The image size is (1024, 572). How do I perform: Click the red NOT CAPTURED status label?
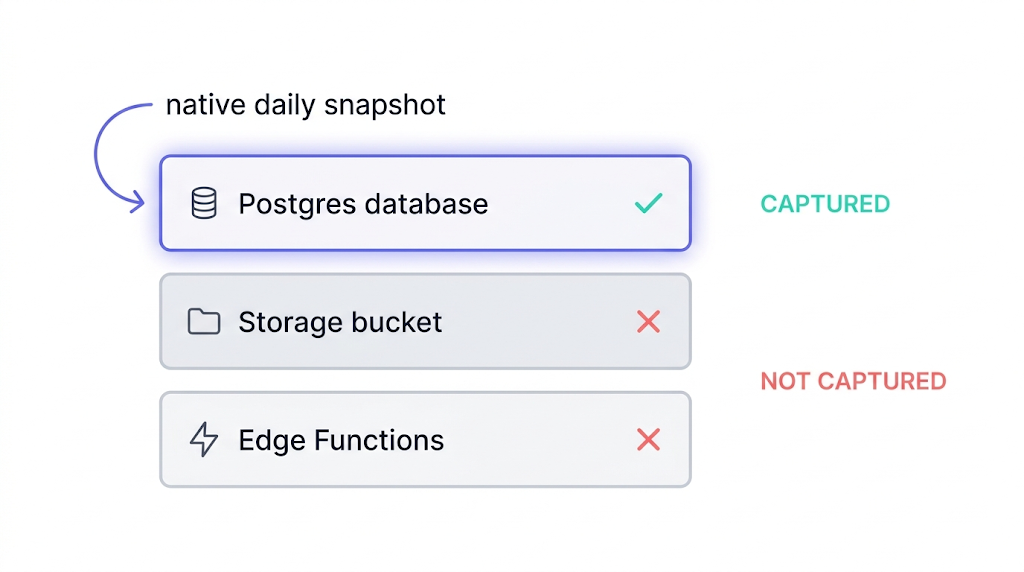pyautogui.click(x=853, y=381)
